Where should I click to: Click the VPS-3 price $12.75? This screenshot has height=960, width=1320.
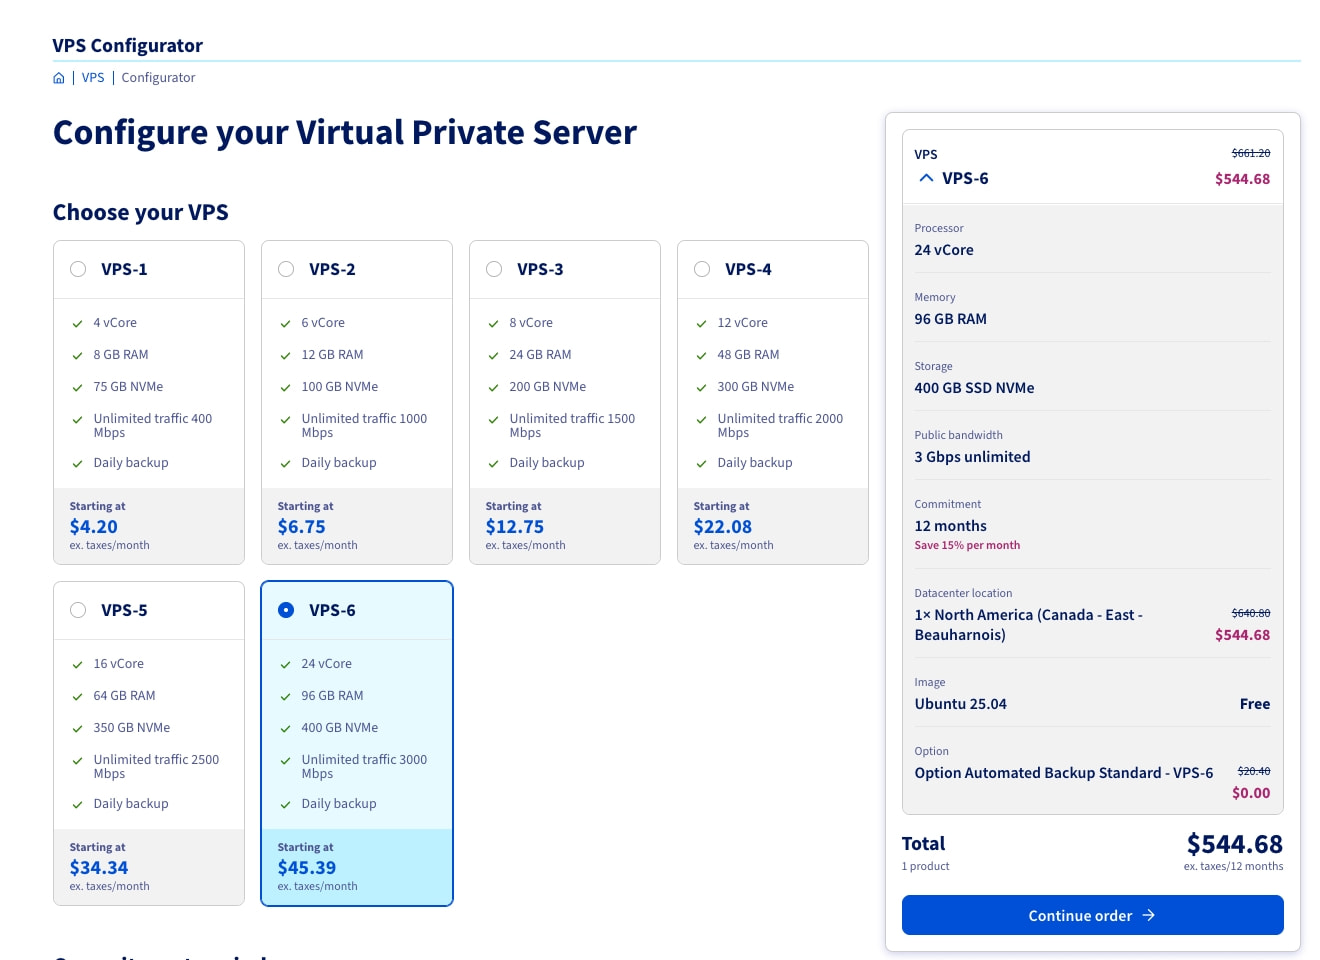tap(515, 527)
